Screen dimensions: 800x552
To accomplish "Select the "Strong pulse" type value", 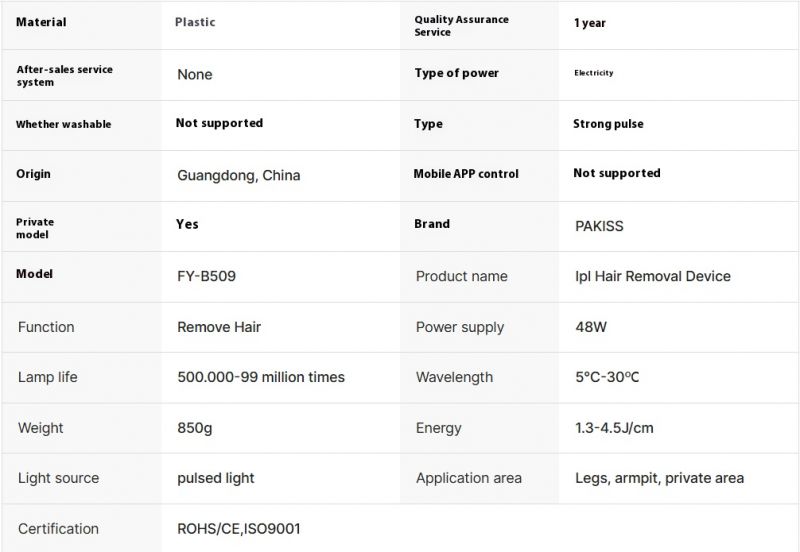I will [x=608, y=124].
